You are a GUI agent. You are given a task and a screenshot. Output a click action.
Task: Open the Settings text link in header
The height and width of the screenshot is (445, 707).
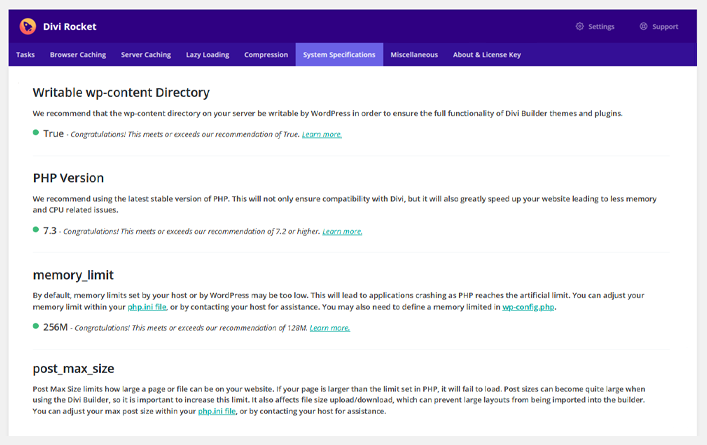click(601, 27)
